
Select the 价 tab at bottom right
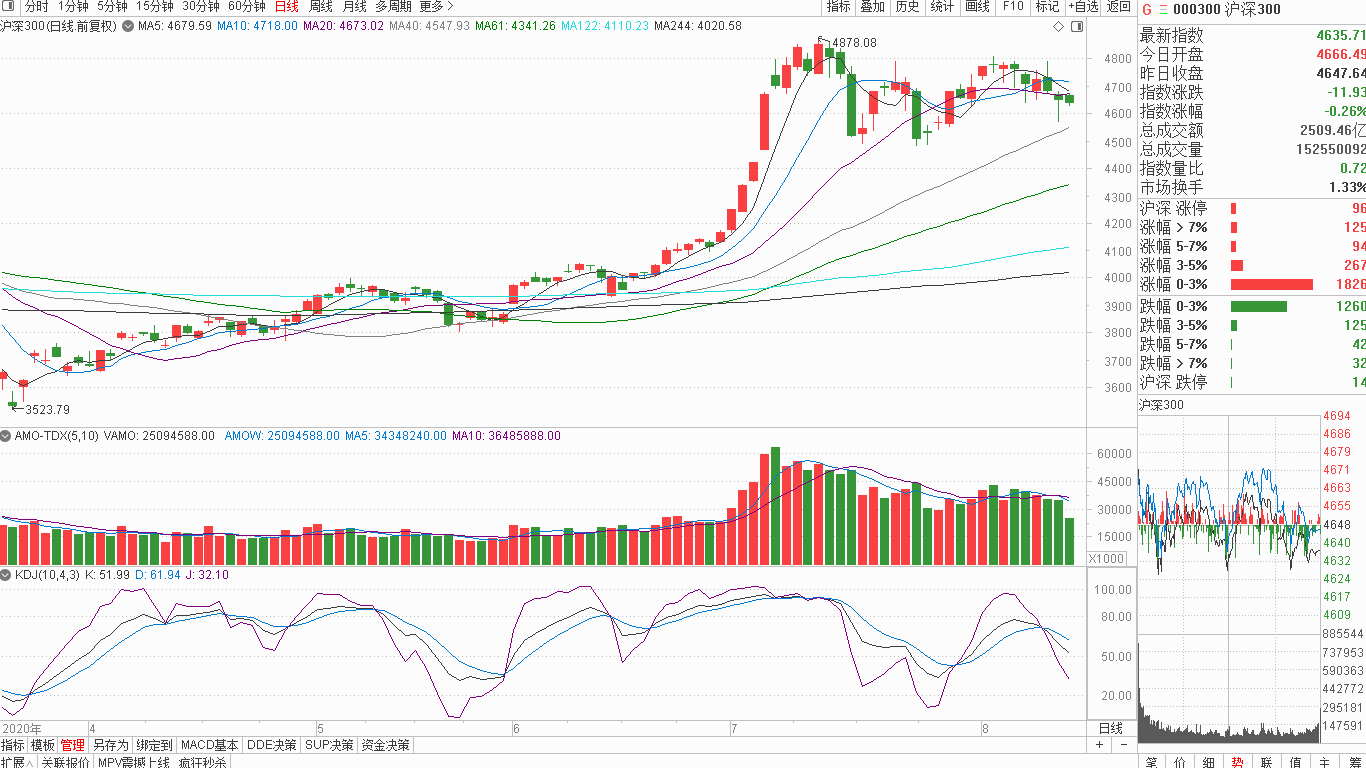click(1181, 762)
